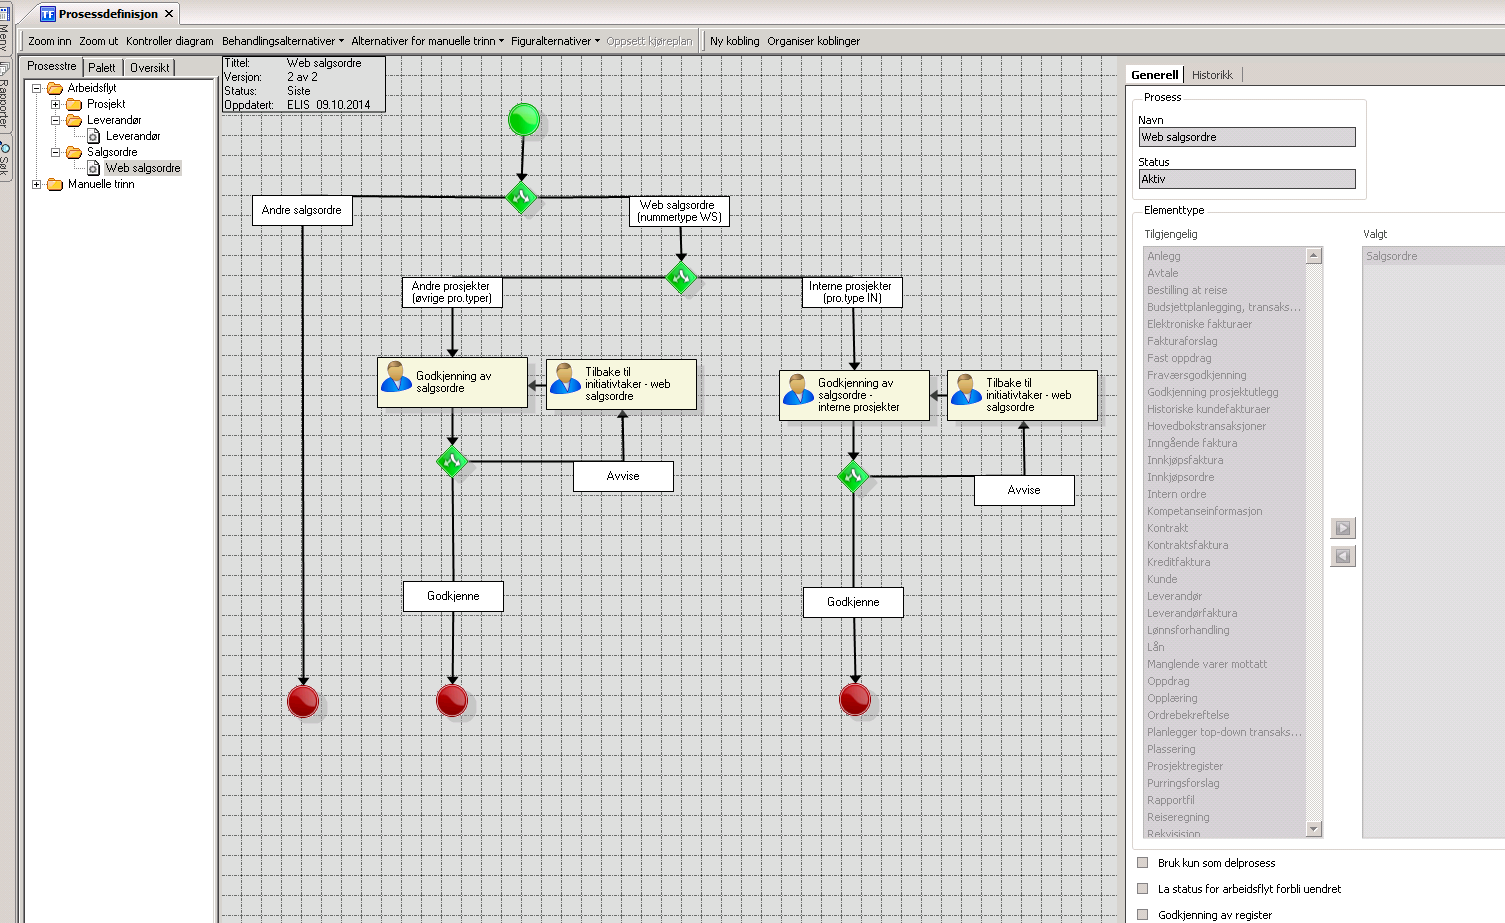Screen dimensions: 1505x923
Task: Click the Web salgsordre process document icon
Action: [x=93, y=168]
